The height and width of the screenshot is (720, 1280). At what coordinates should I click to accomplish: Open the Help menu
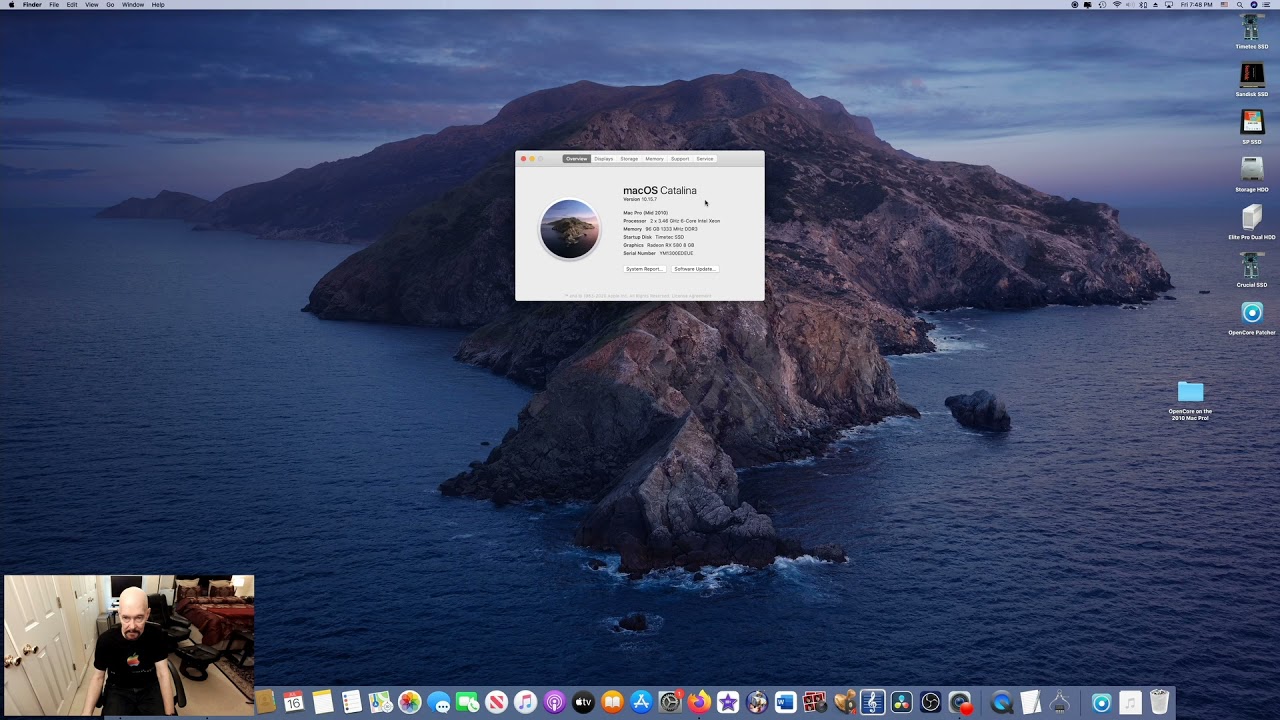click(158, 5)
